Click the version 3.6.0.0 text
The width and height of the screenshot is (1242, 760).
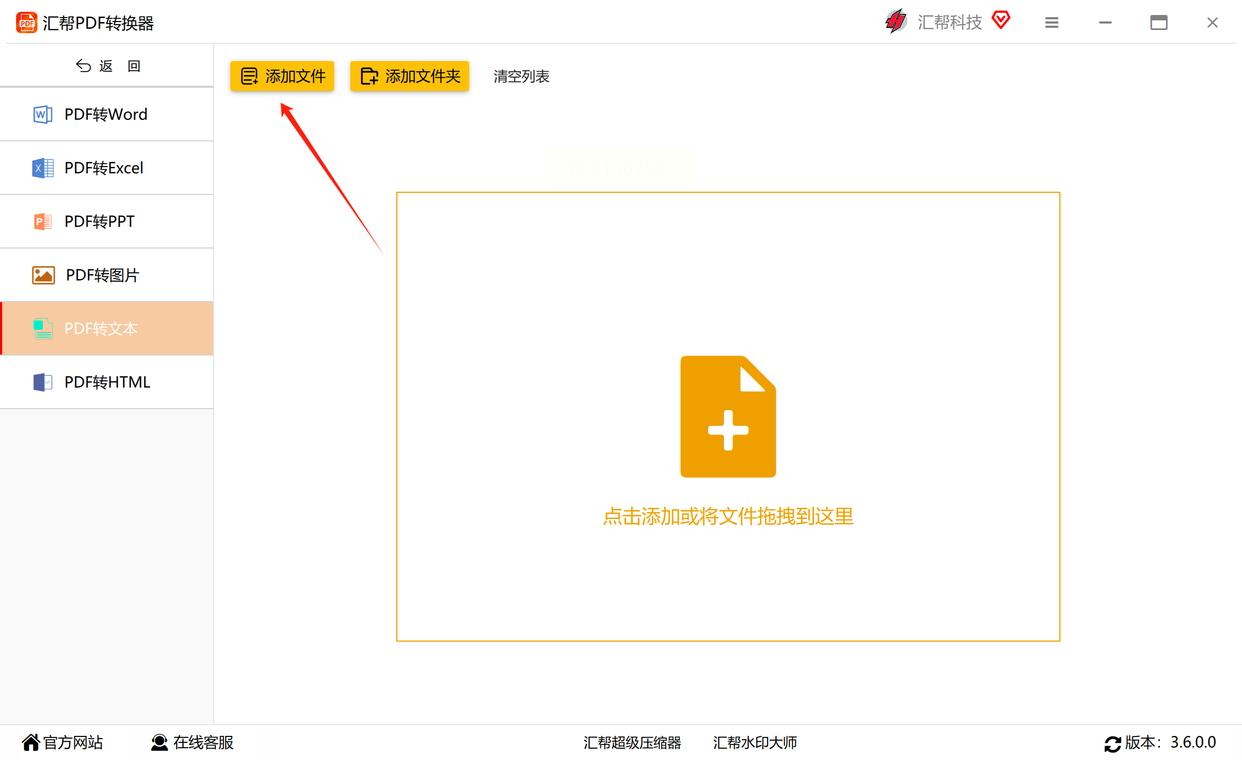point(1171,743)
